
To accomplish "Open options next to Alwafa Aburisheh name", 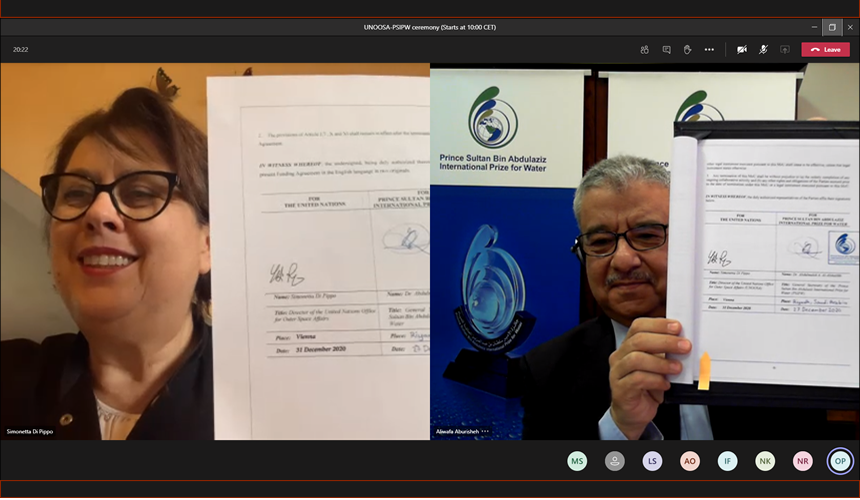I will tap(485, 431).
